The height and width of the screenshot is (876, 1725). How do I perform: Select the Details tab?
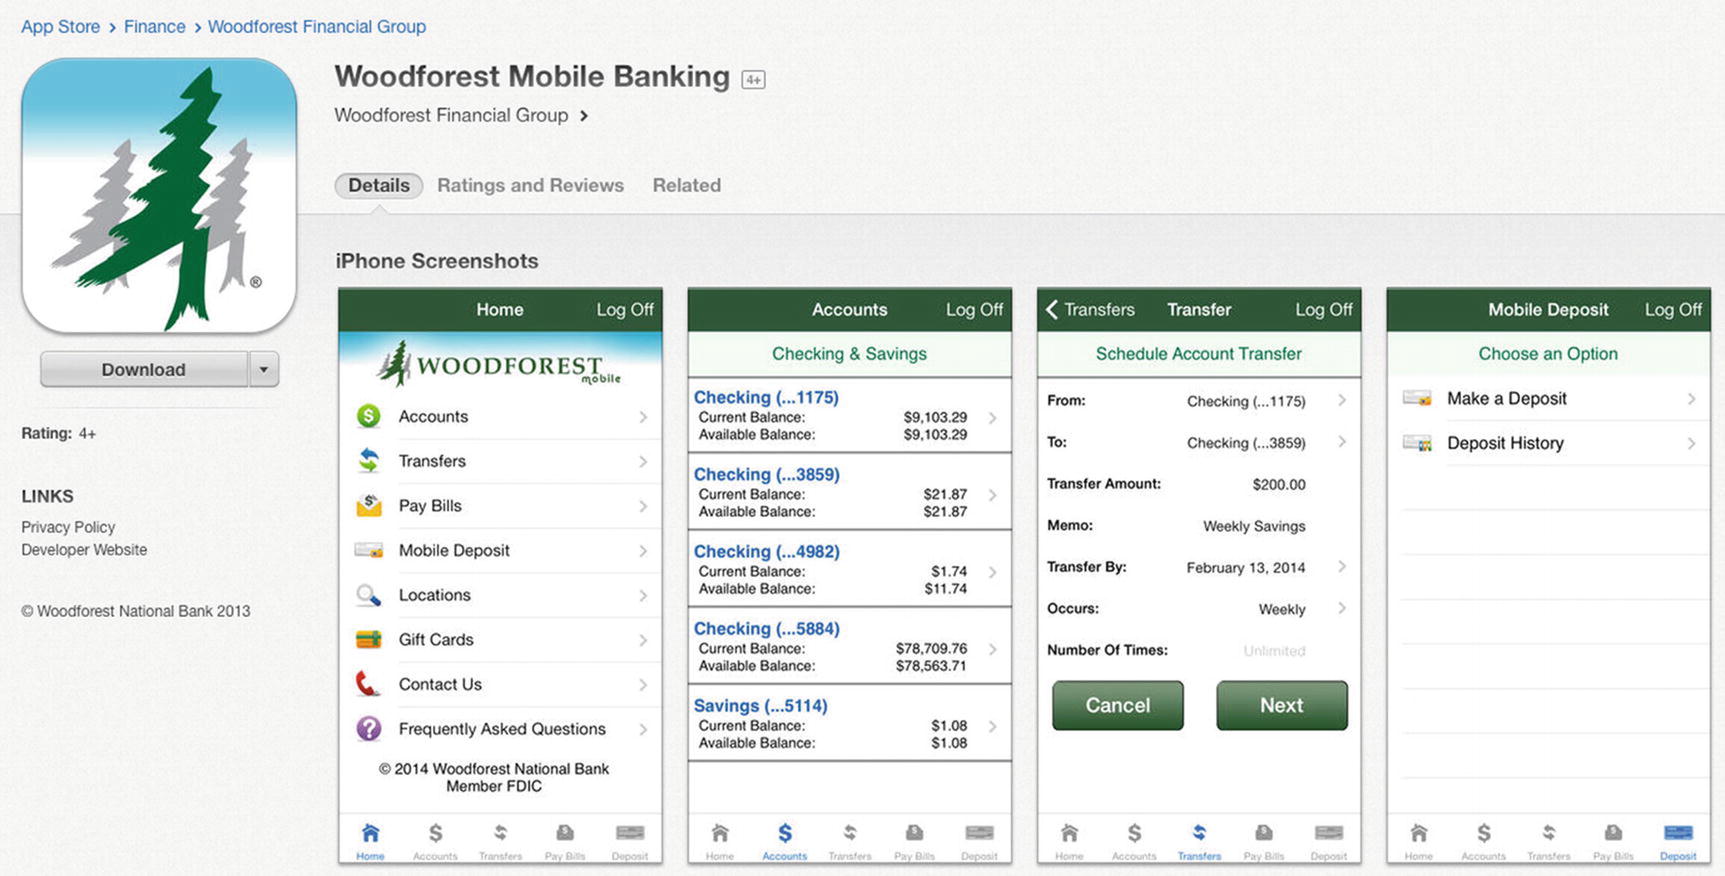379,186
